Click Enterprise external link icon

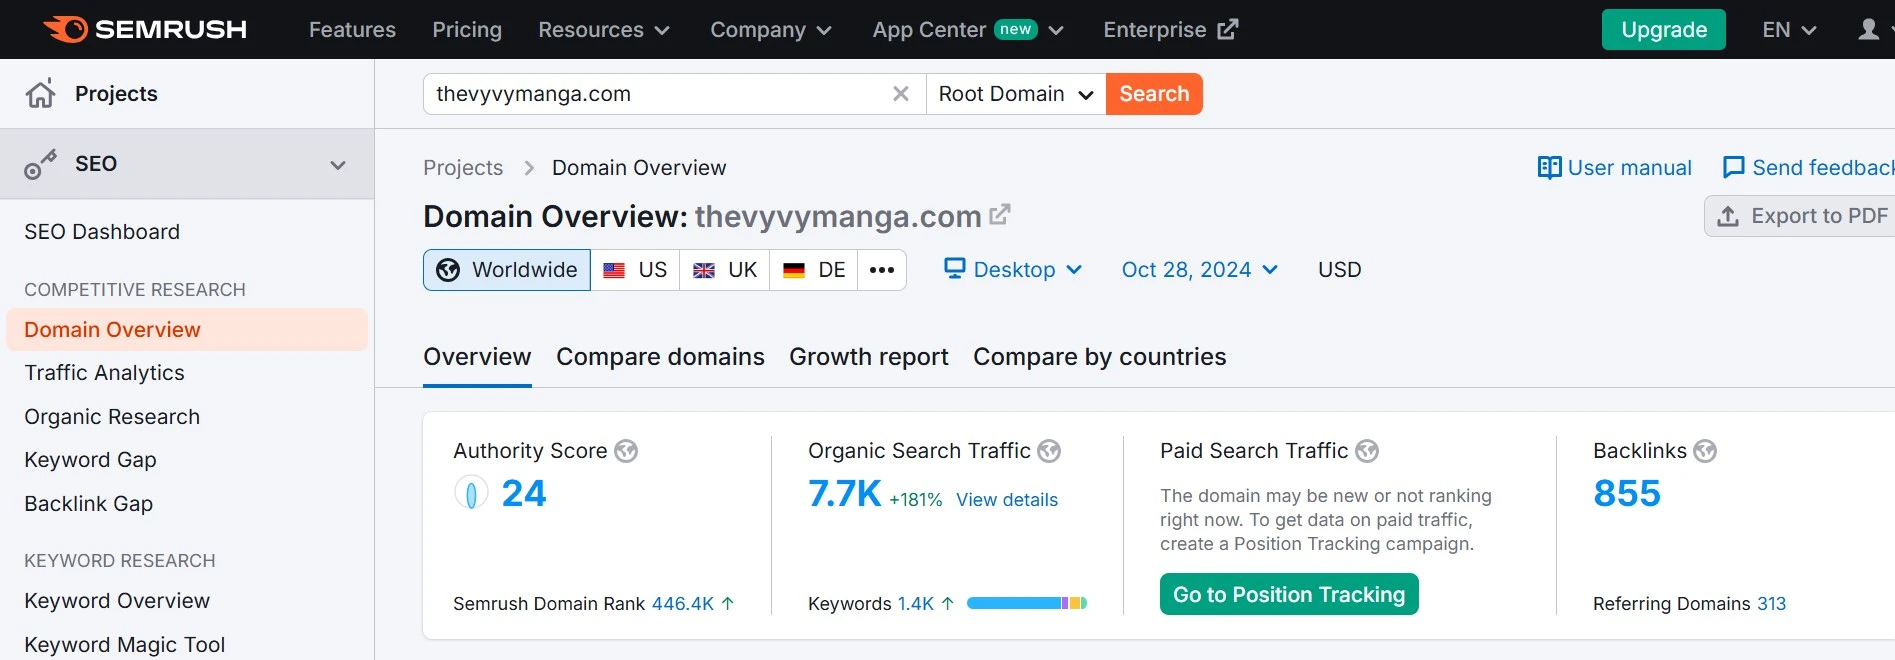coord(1227,30)
